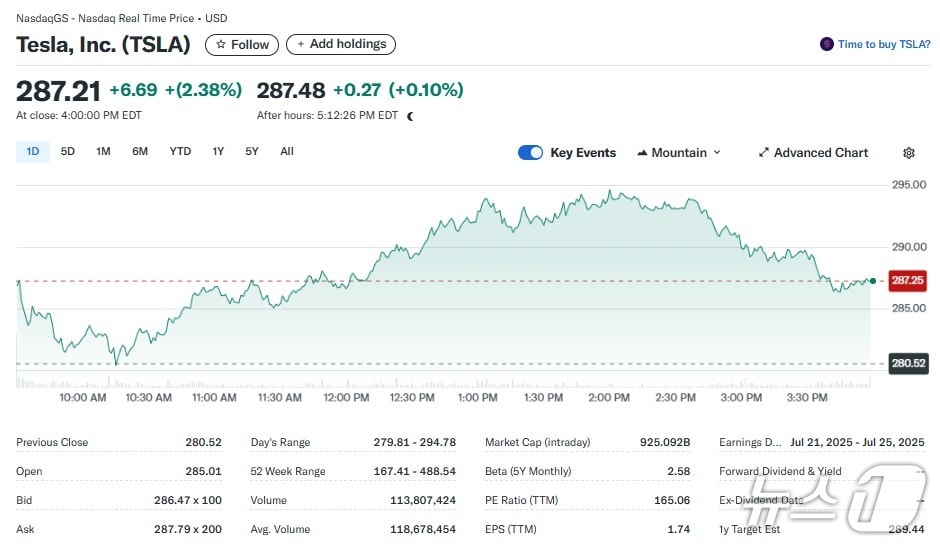Expand the Mountain chart style dropdown
The width and height of the screenshot is (940, 546).
click(716, 153)
